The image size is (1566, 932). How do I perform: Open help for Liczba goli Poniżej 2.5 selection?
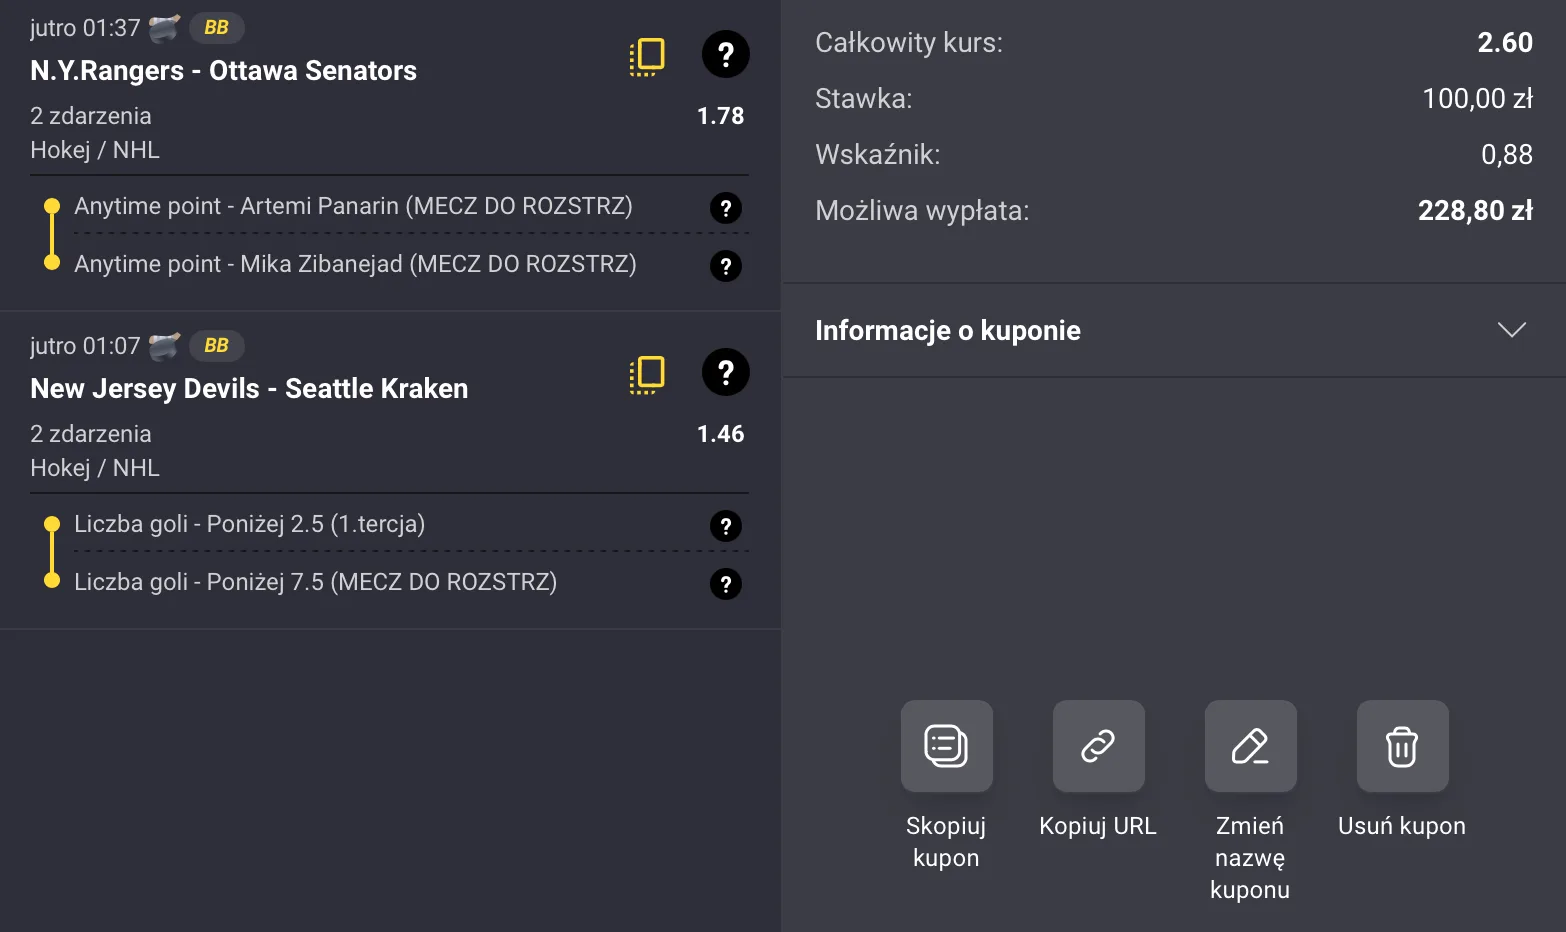(x=725, y=526)
